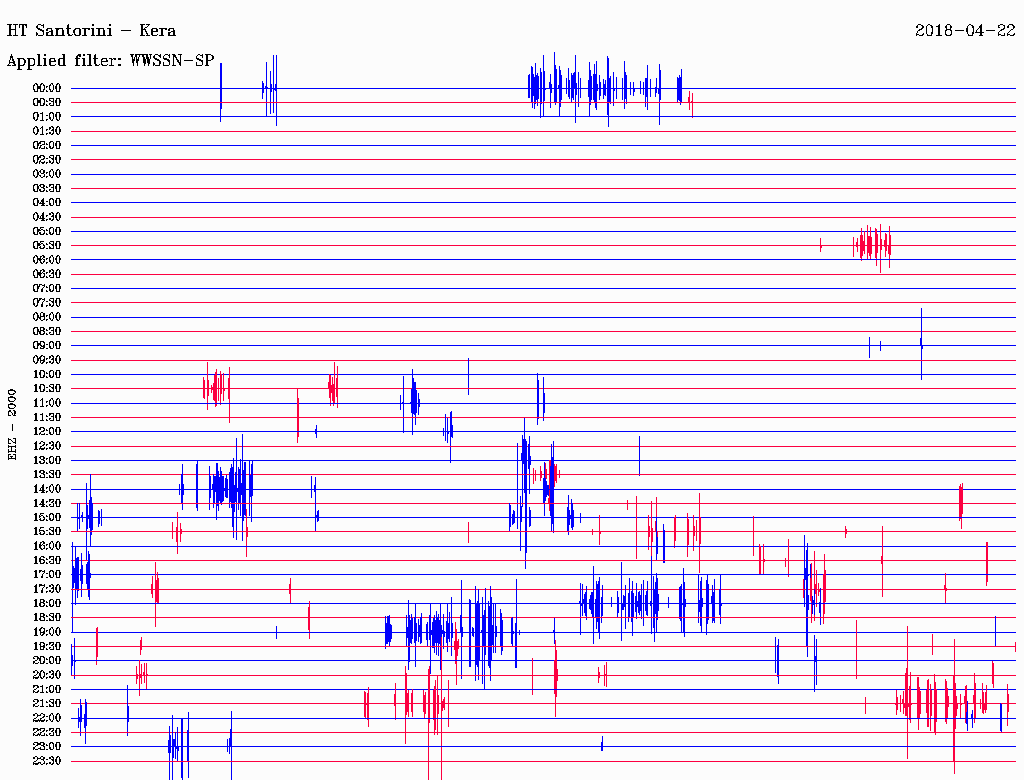Select the 05:30 time label
Viewport: 1024px width, 780px height.
click(x=47, y=245)
